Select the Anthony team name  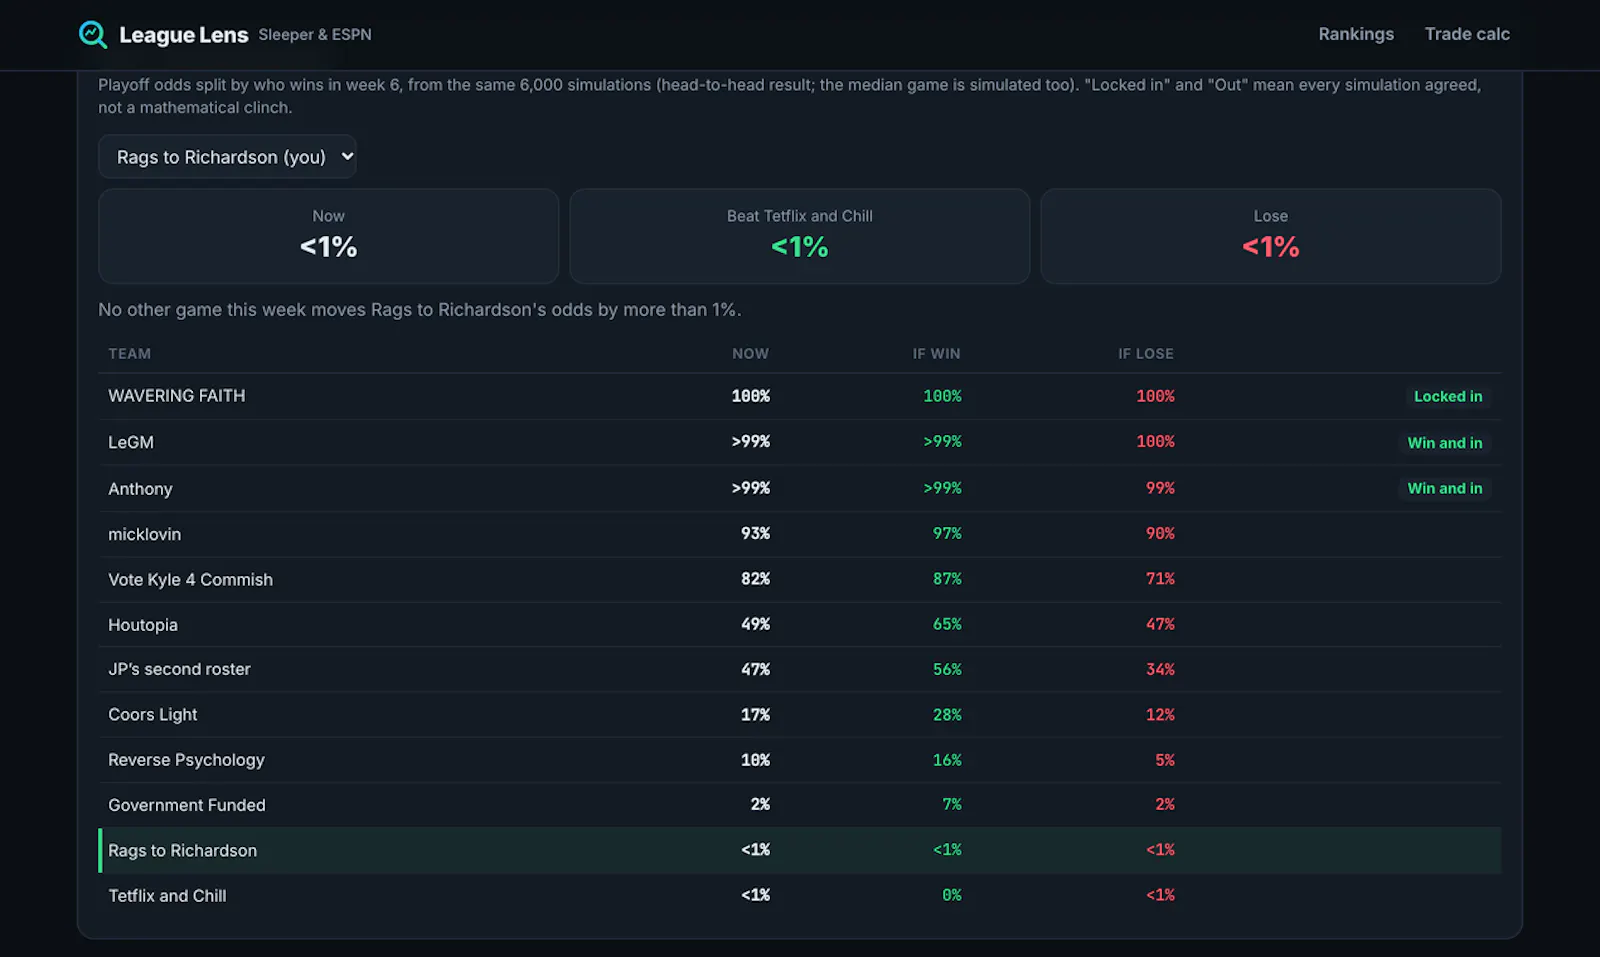pos(140,489)
